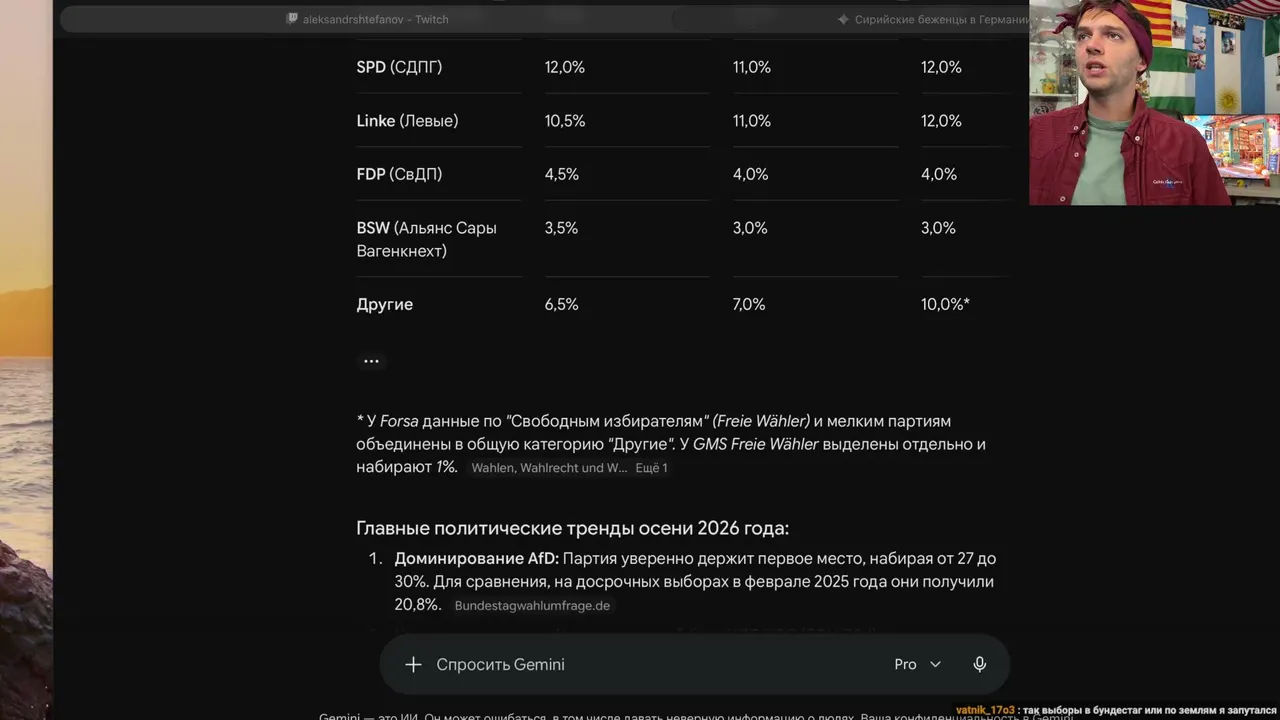Viewport: 1280px width, 720px height.
Task: Click the FDP (СвДП) row label
Action: (x=399, y=175)
